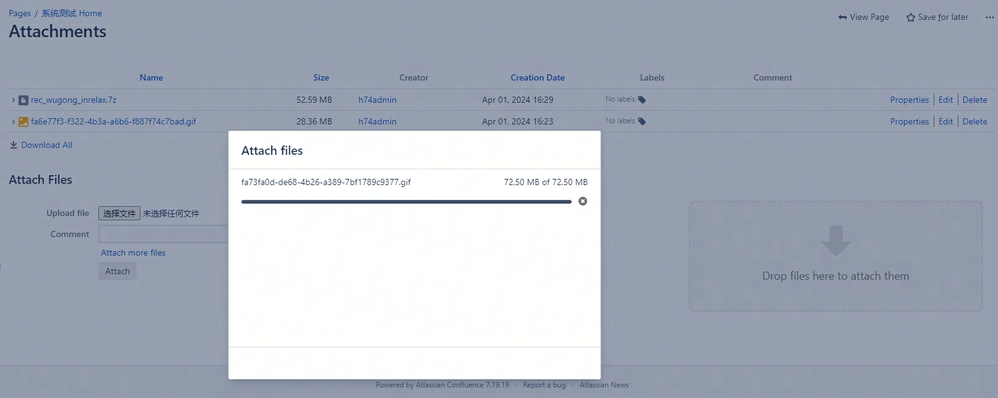Click the Creator column header
998x398 pixels.
(x=414, y=78)
